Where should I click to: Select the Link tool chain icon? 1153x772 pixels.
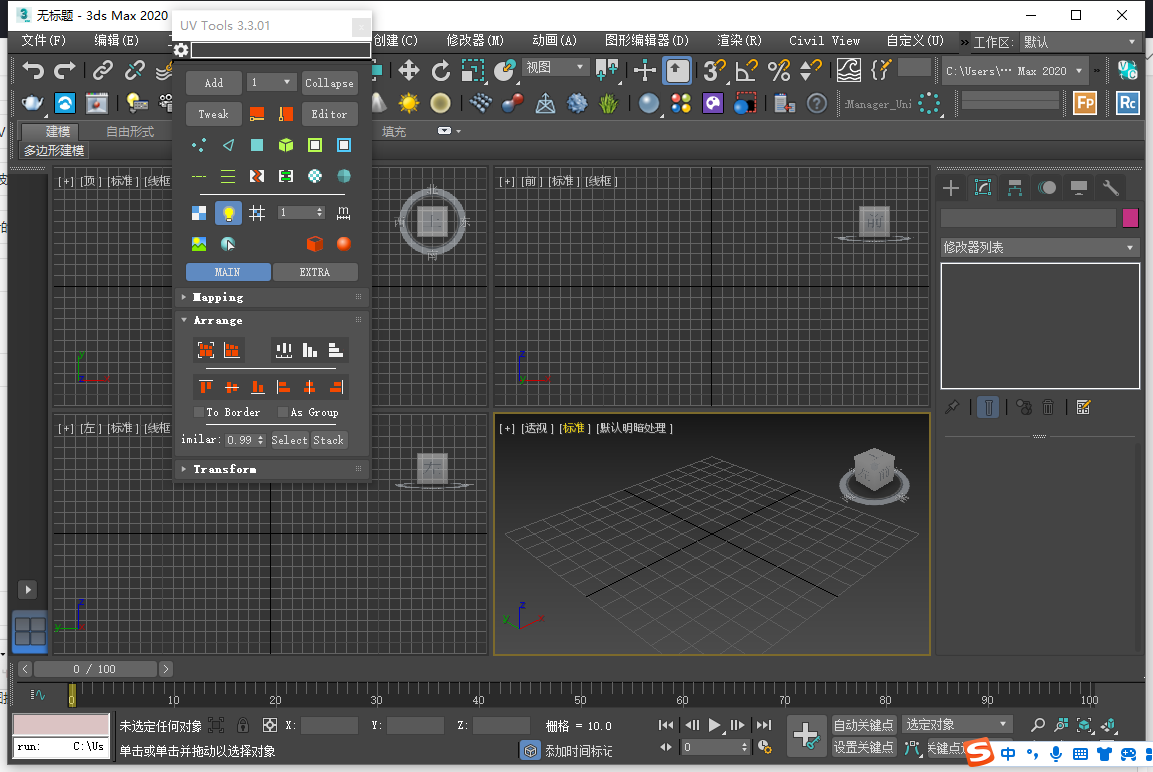(103, 71)
